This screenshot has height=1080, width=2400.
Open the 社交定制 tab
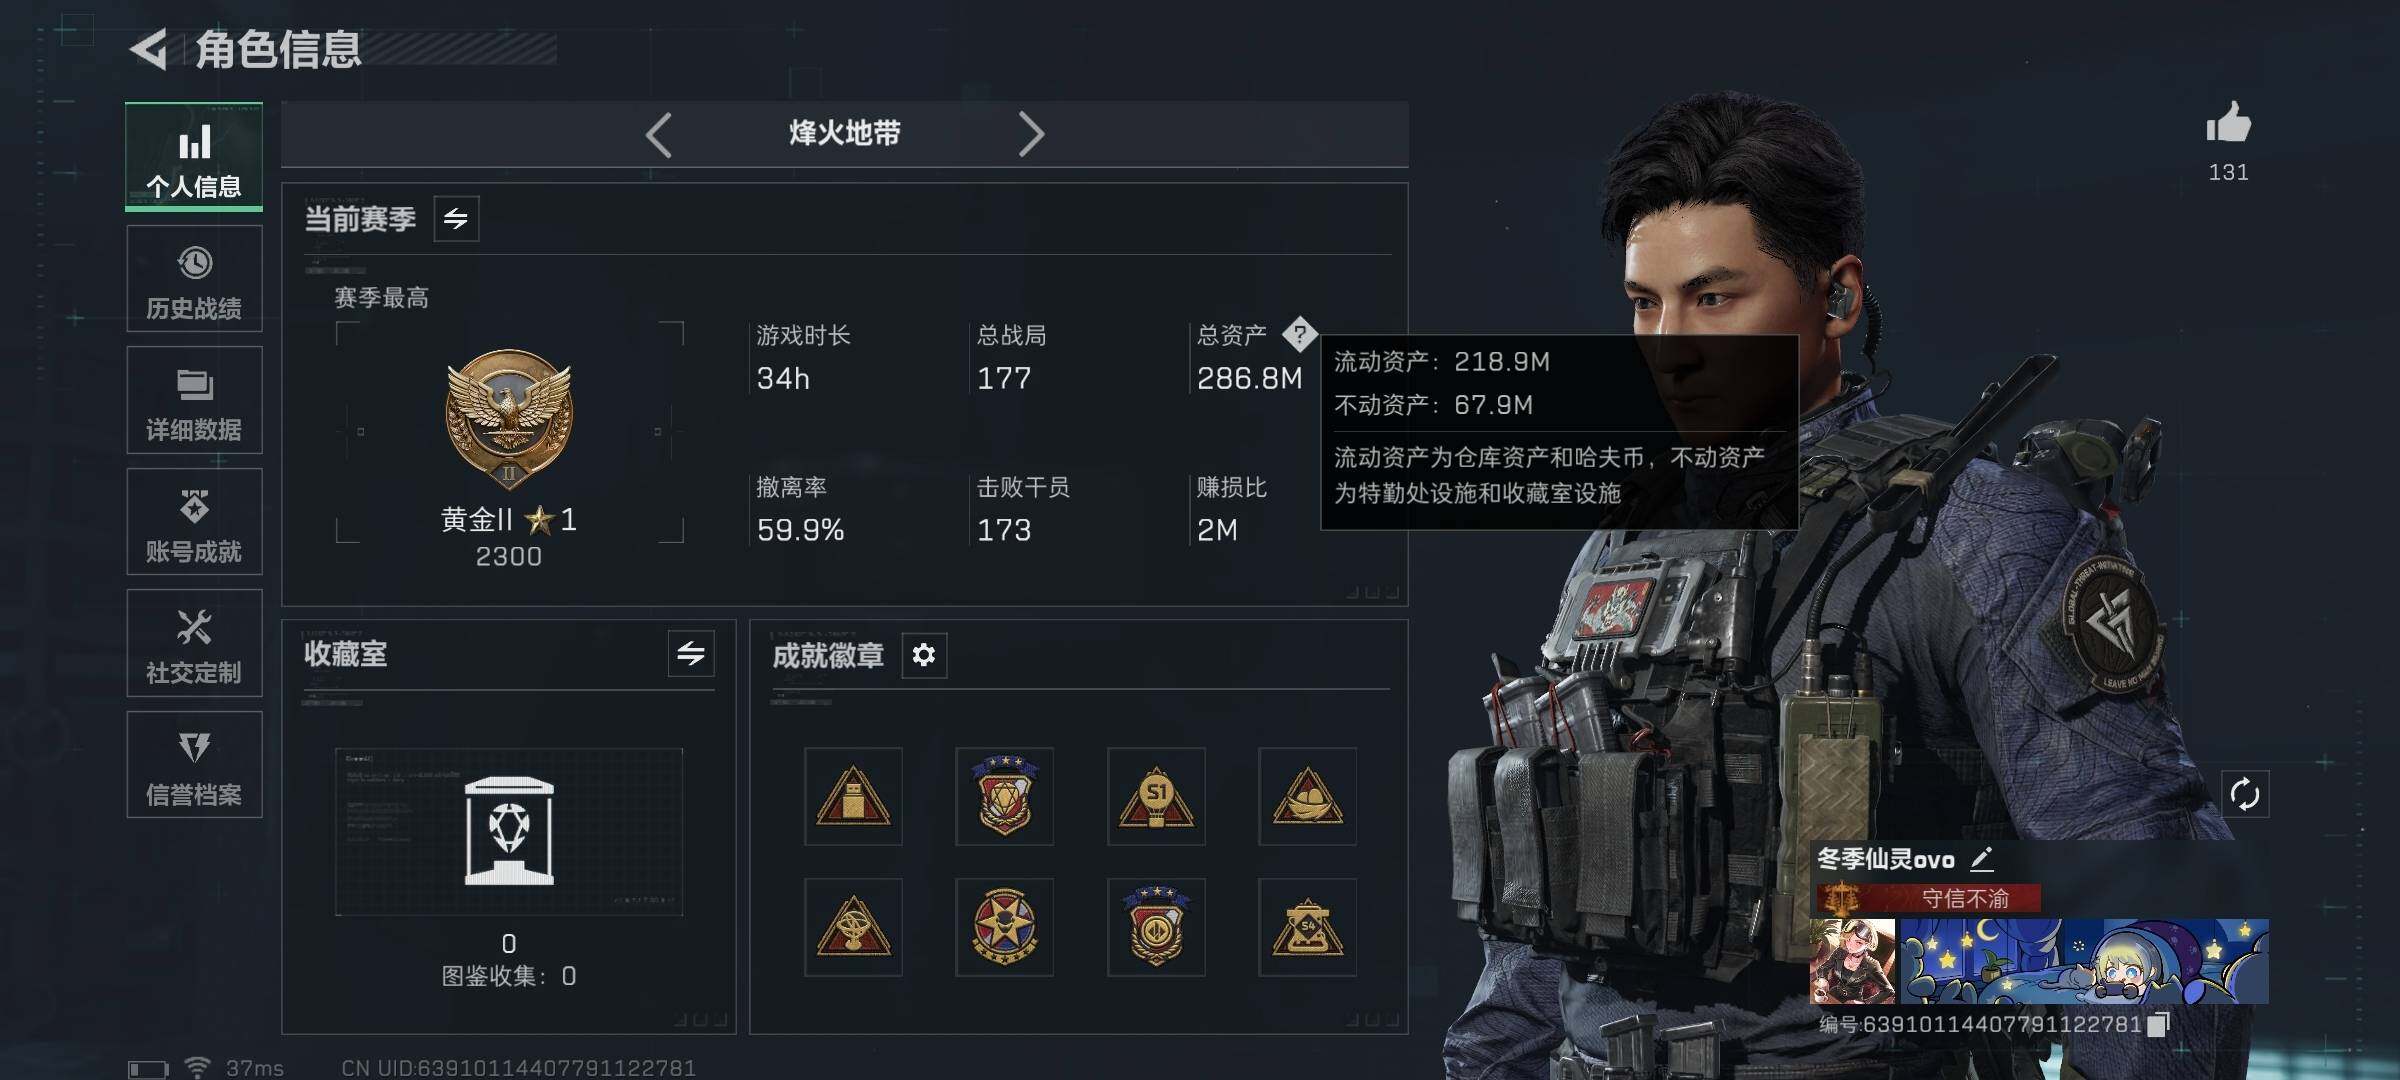(x=194, y=643)
